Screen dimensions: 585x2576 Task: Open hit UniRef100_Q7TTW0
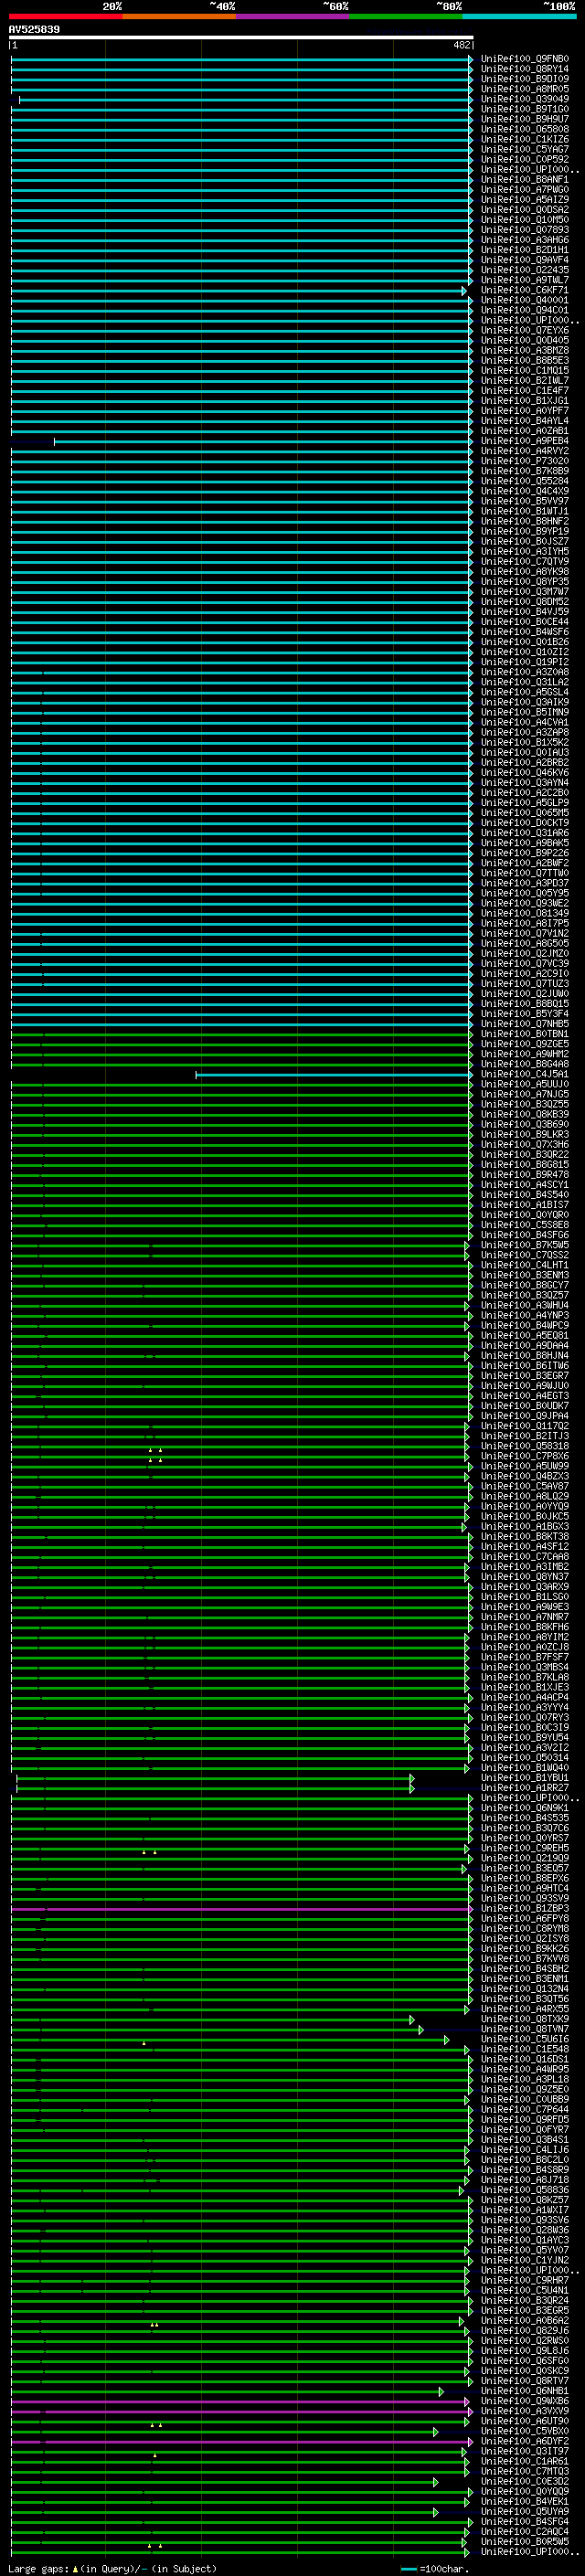click(x=524, y=873)
